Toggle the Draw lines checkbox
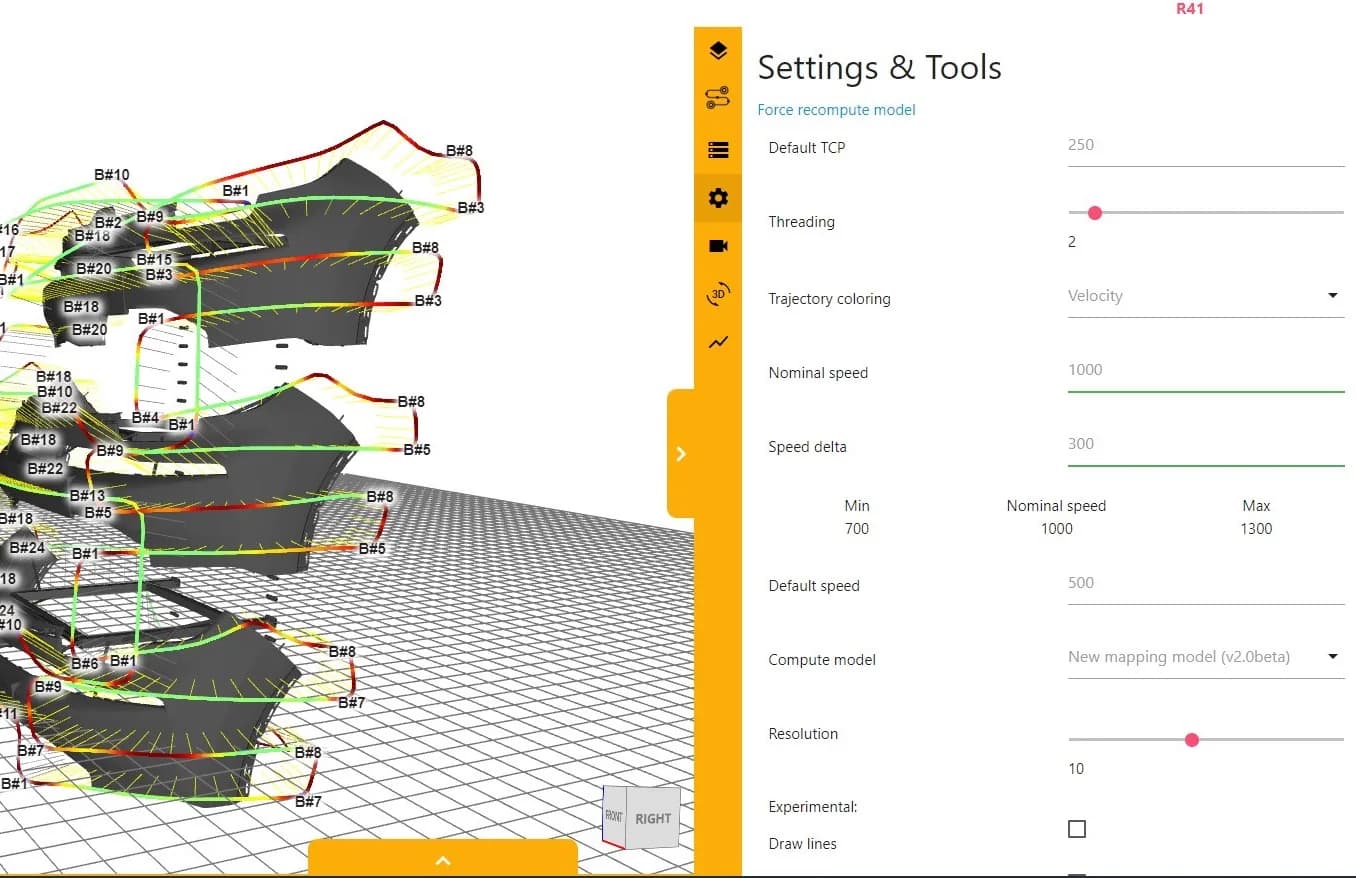Screen dimensions: 1356x878 click(x=1077, y=829)
